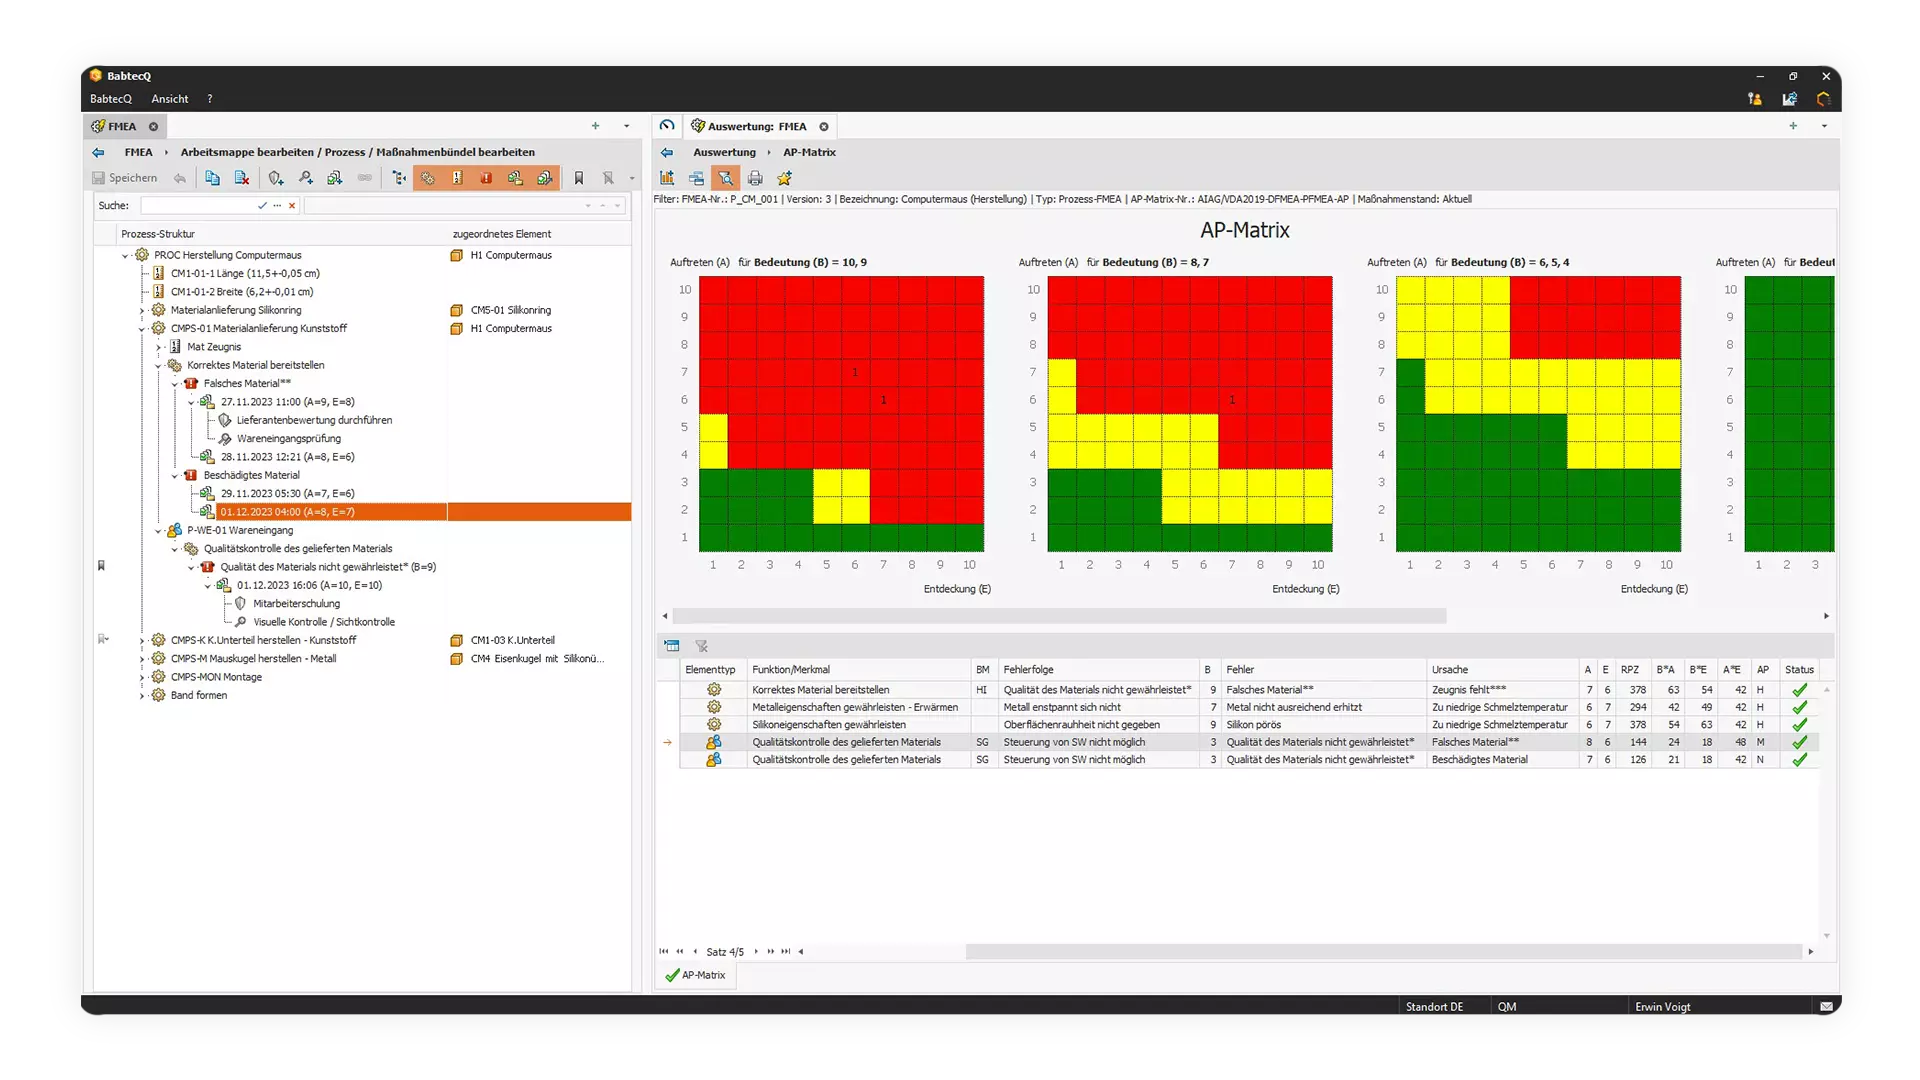This screenshot has width=1920, height=1080.
Task: Click the undo arrow next to Speichern
Action: (x=180, y=178)
